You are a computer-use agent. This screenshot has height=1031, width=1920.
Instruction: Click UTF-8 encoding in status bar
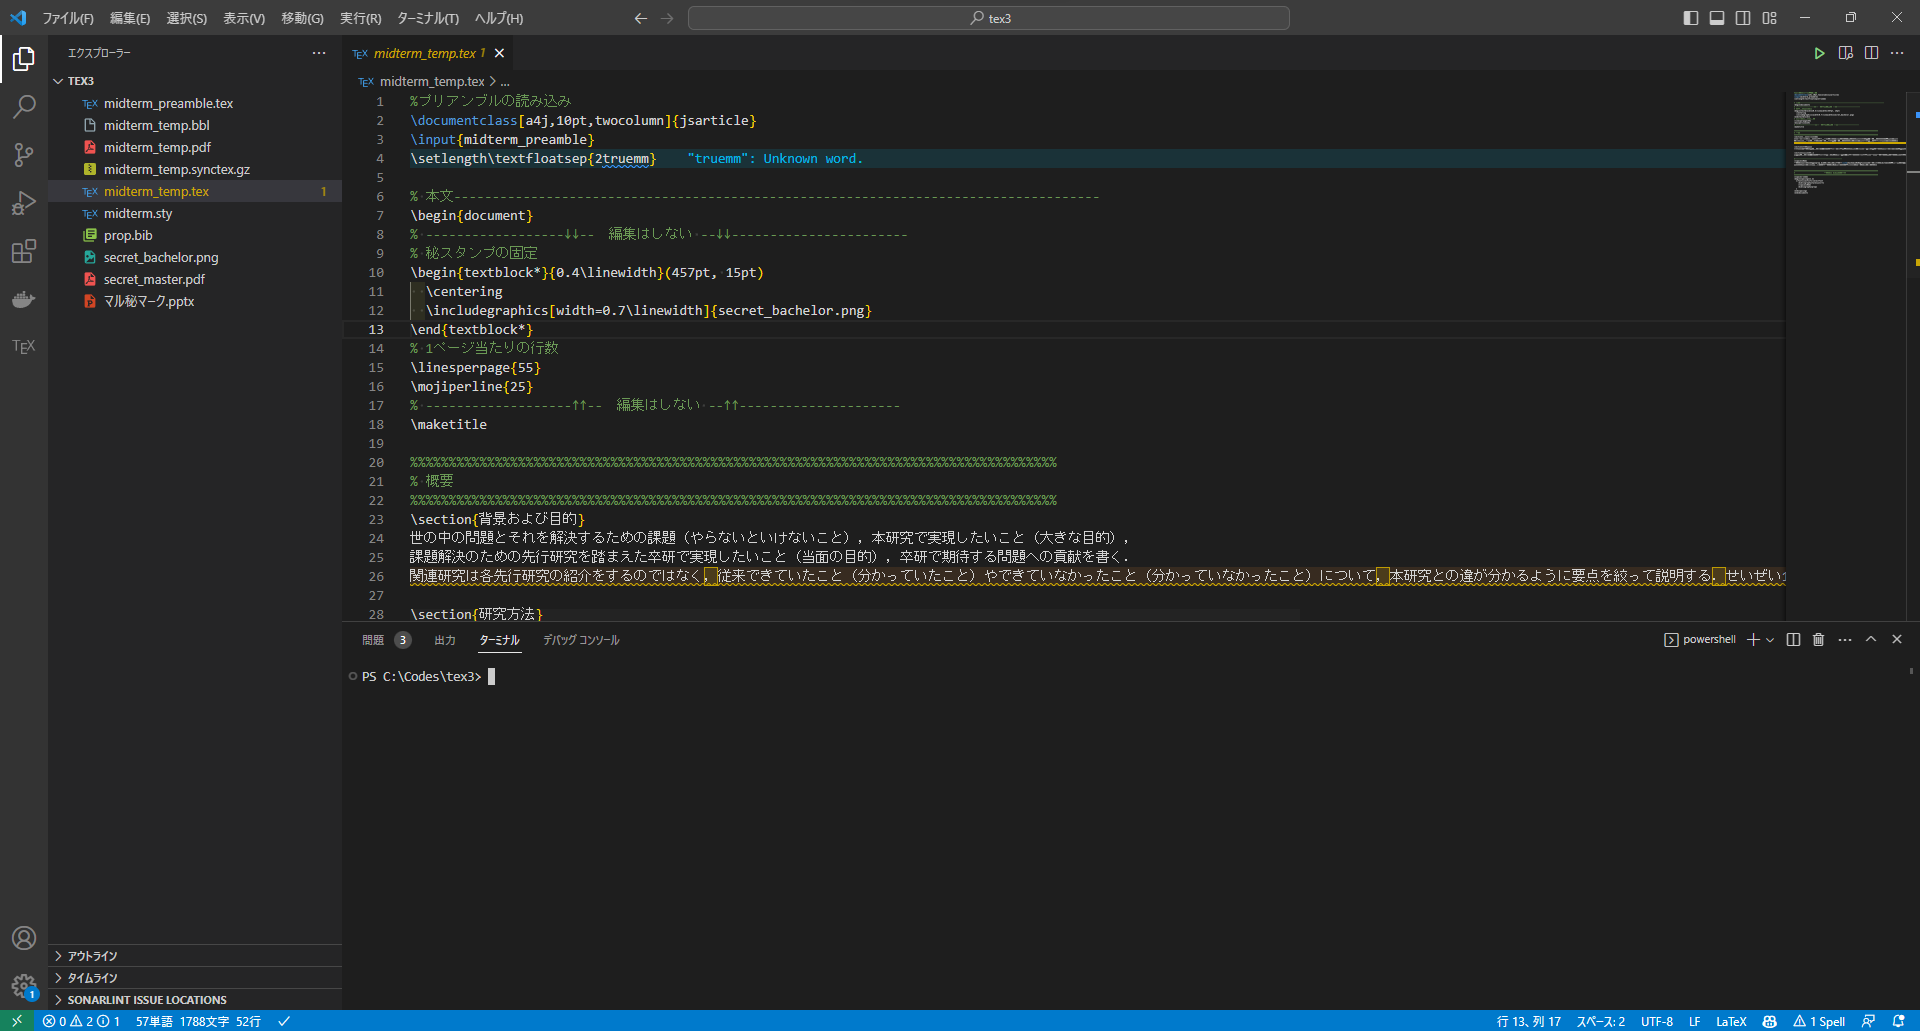[1656, 1021]
